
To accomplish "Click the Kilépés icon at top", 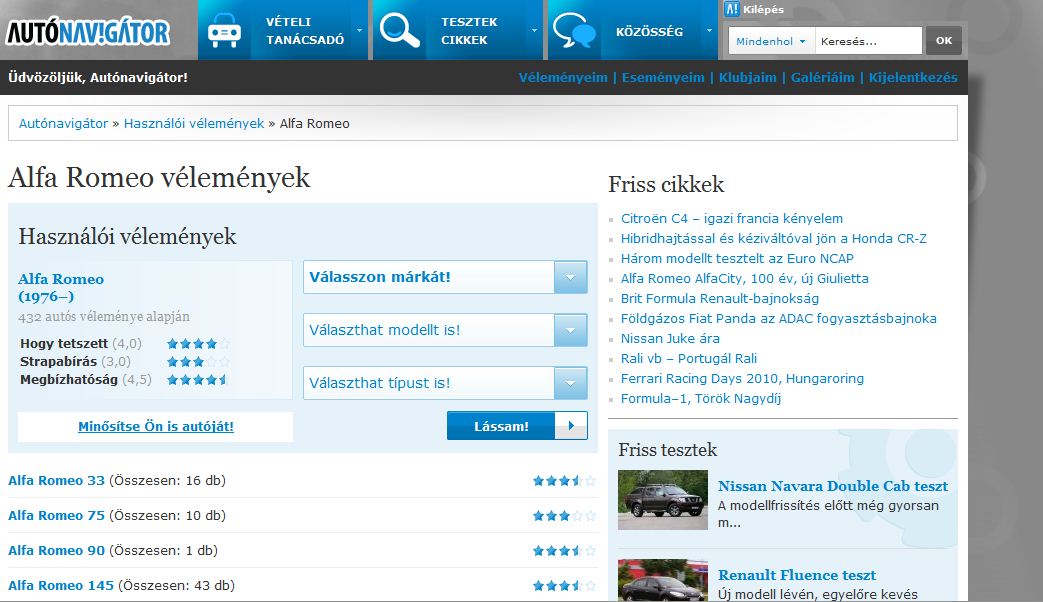I will [732, 9].
